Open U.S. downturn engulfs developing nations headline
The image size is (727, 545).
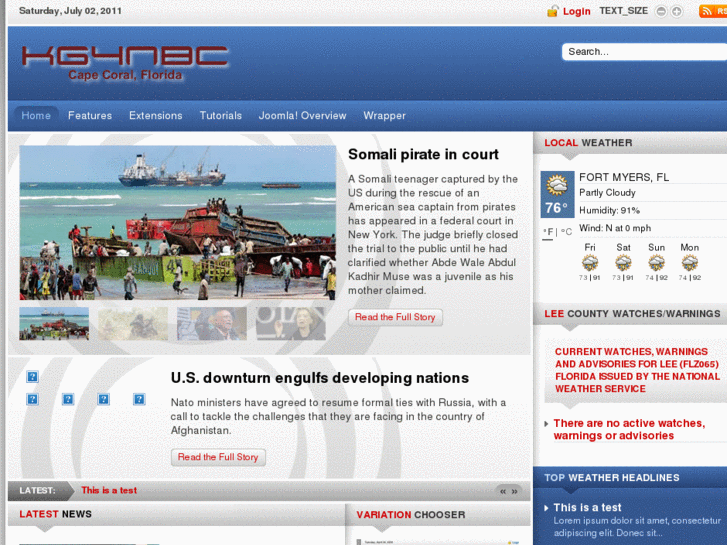(320, 378)
